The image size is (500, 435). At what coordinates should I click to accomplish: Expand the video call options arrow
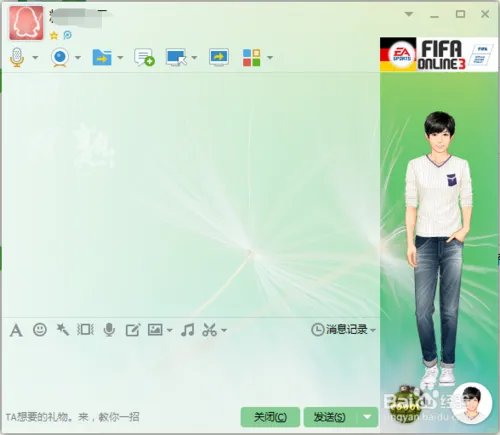78,57
